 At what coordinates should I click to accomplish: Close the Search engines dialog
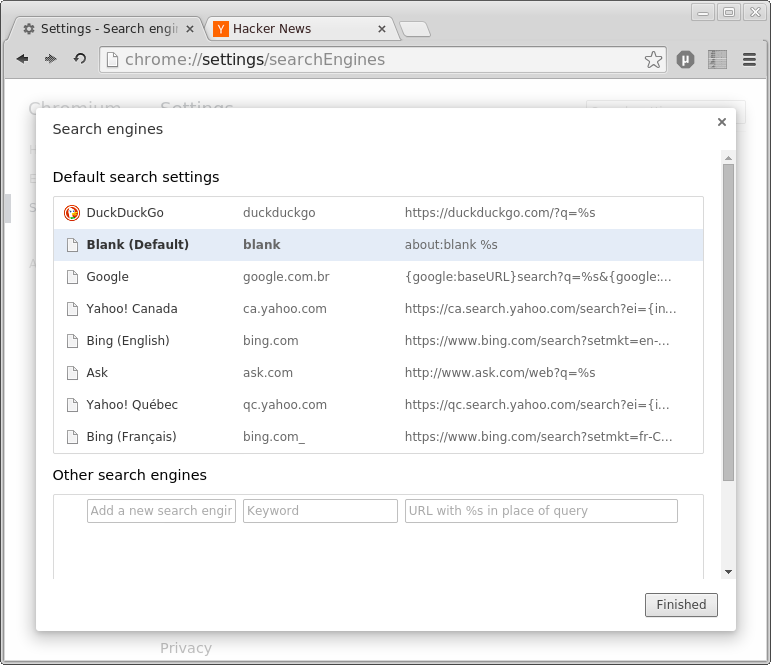click(x=722, y=122)
